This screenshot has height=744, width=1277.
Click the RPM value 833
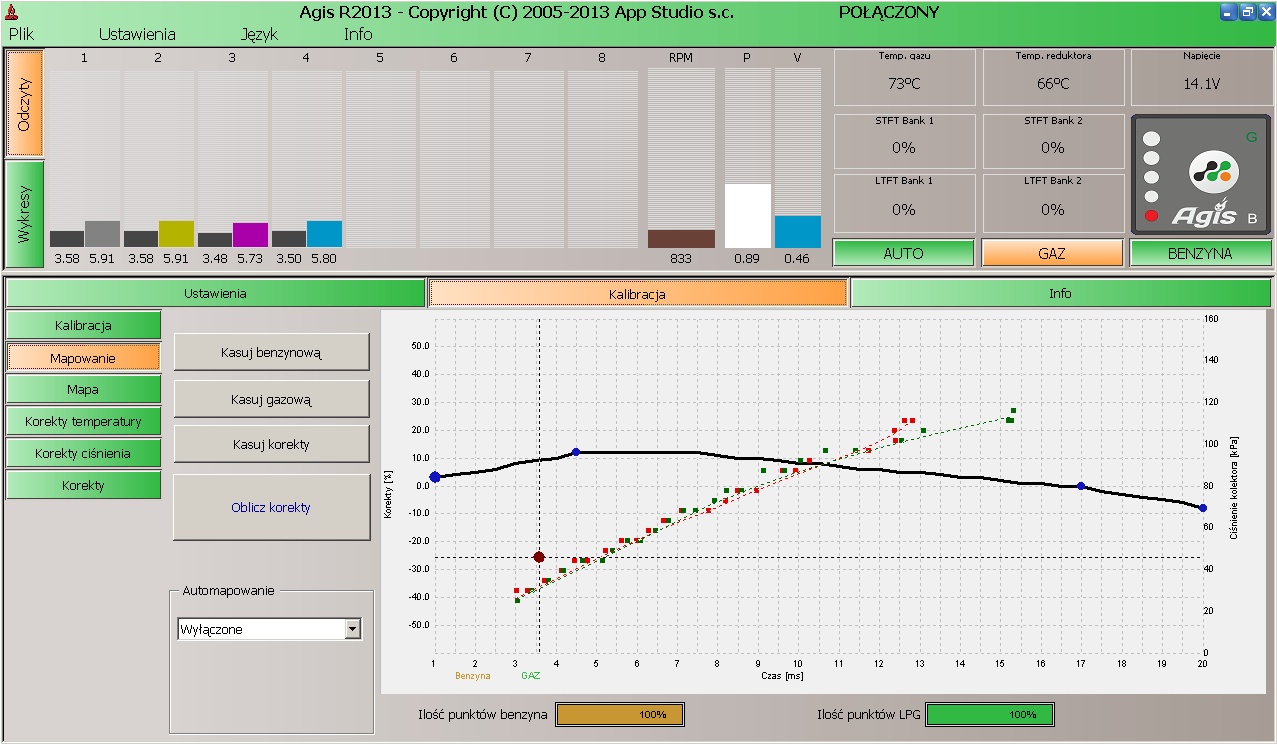[x=681, y=258]
